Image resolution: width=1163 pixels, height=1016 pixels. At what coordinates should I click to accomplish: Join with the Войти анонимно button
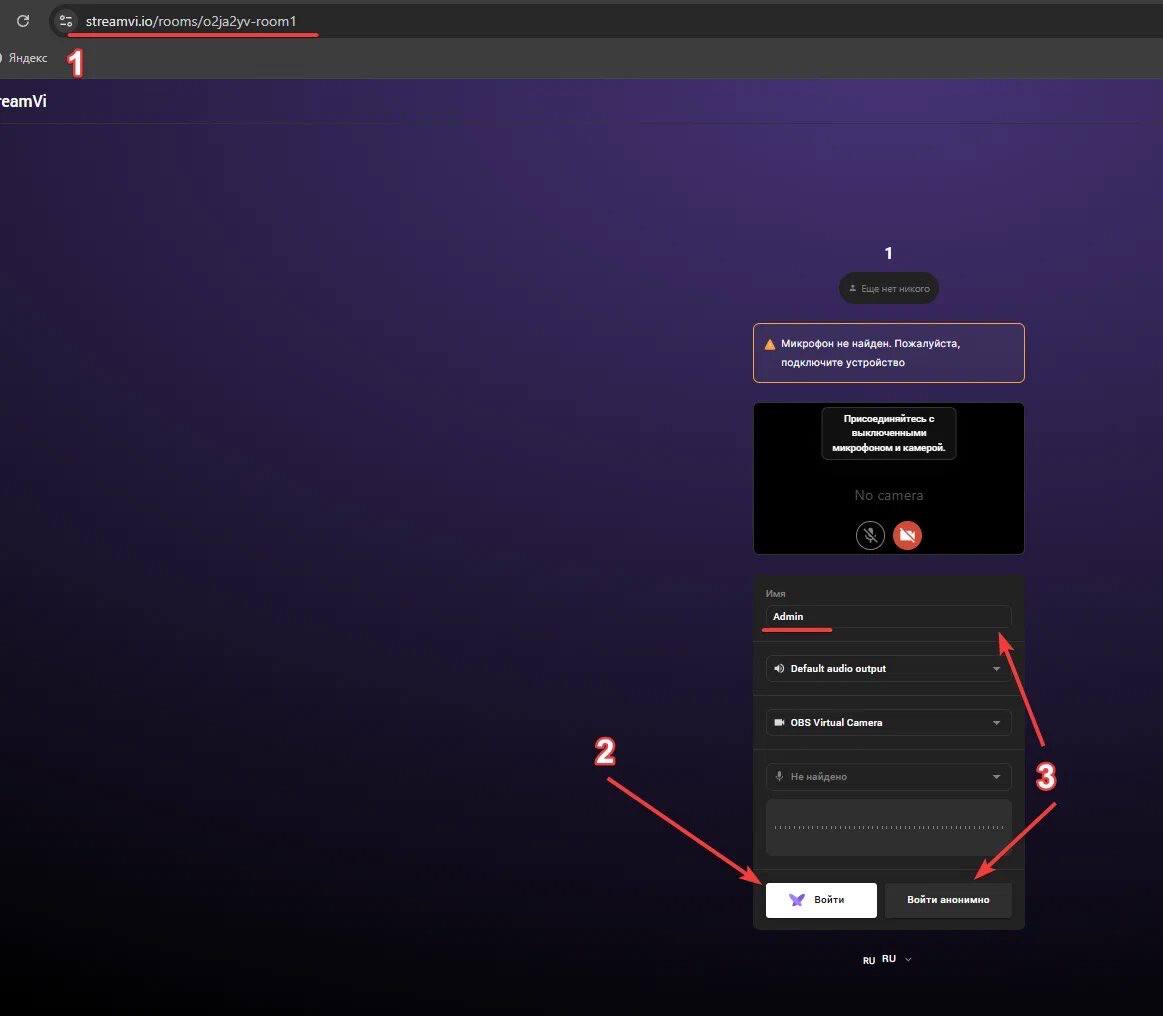tap(948, 900)
